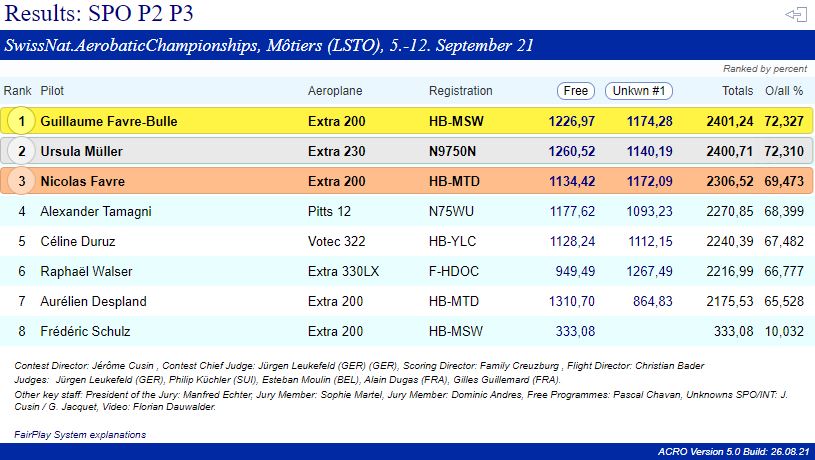Click Frédéric Schulz's Free score 333,08

[x=575, y=332]
